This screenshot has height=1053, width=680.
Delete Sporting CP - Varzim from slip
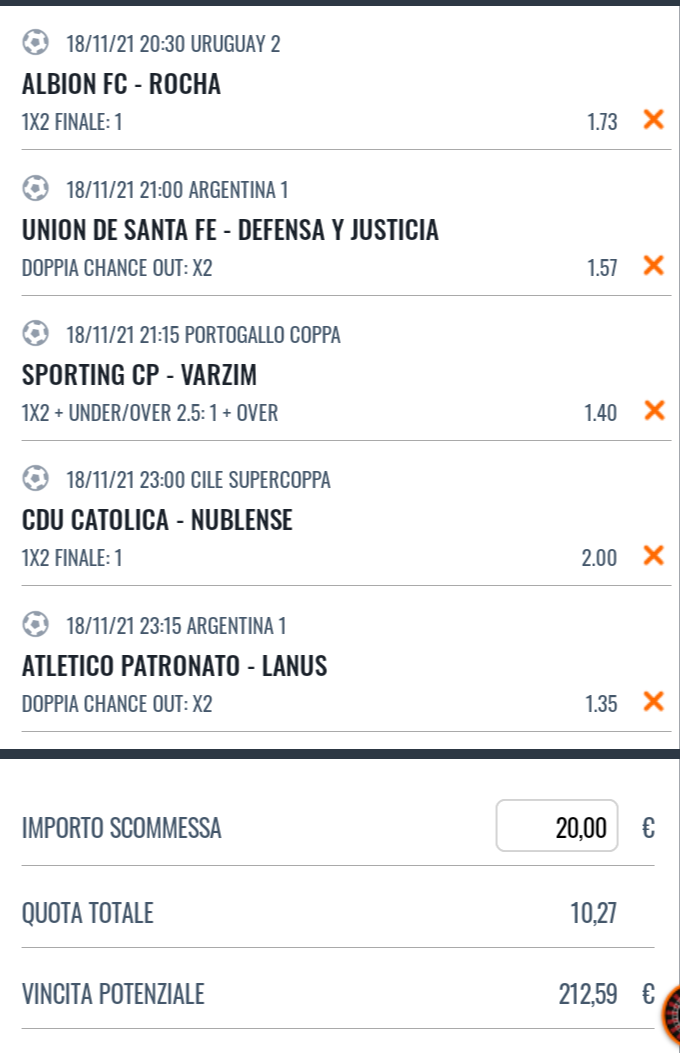point(653,410)
